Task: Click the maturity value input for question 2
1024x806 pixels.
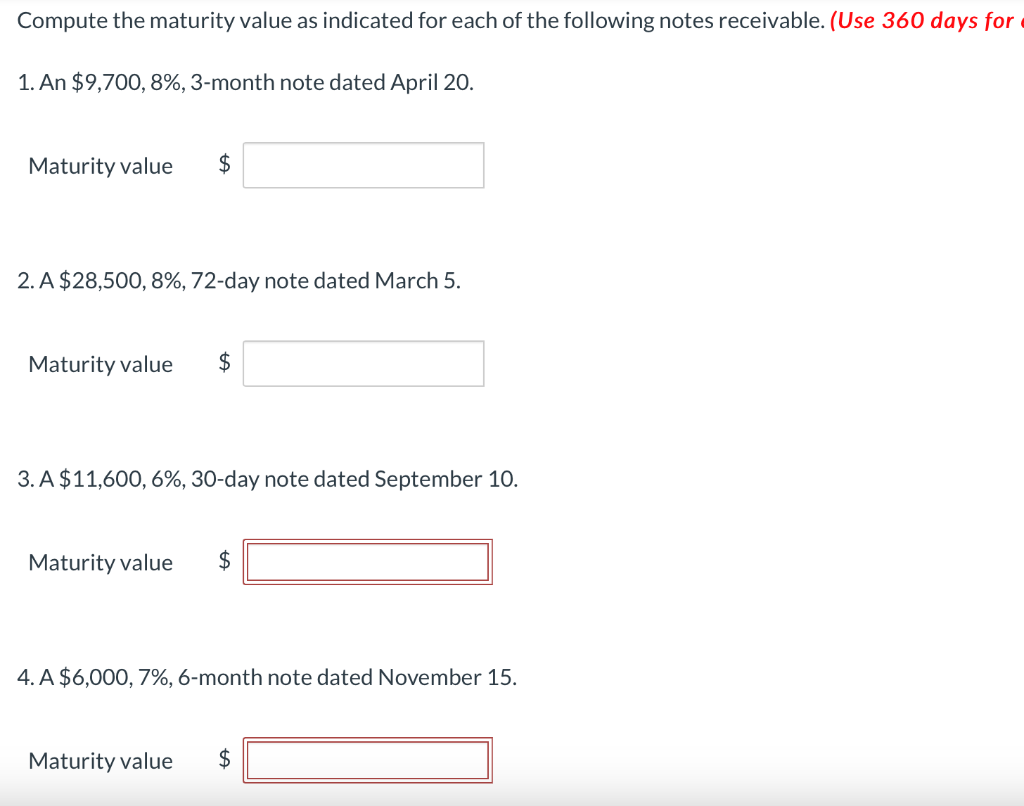Action: click(x=363, y=362)
